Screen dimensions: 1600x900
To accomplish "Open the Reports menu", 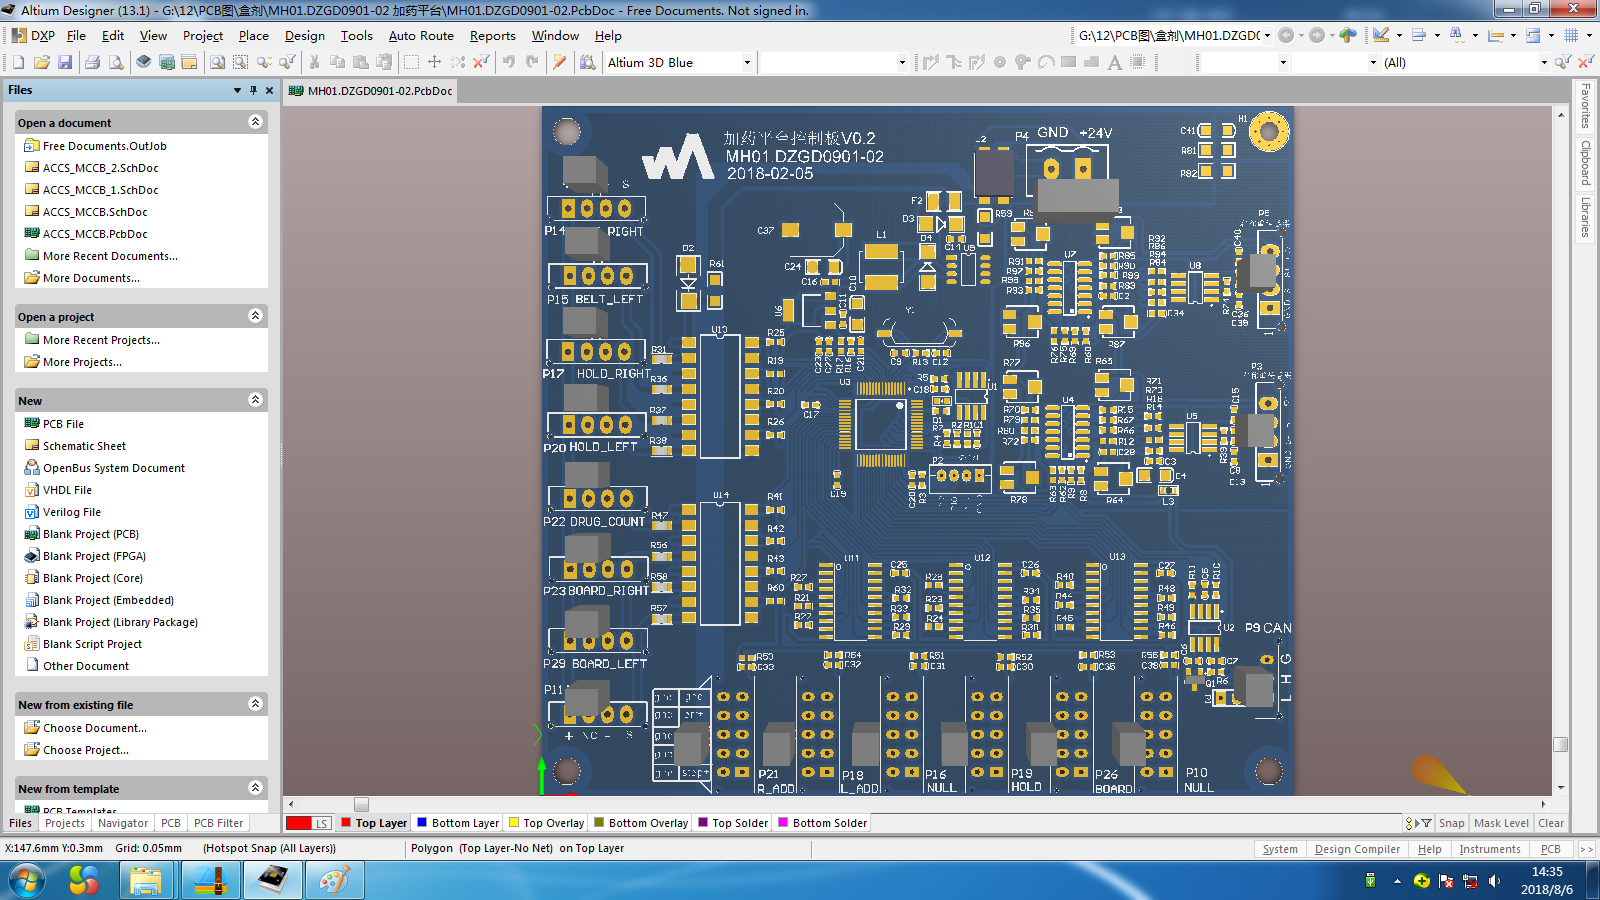I will click(x=493, y=35).
